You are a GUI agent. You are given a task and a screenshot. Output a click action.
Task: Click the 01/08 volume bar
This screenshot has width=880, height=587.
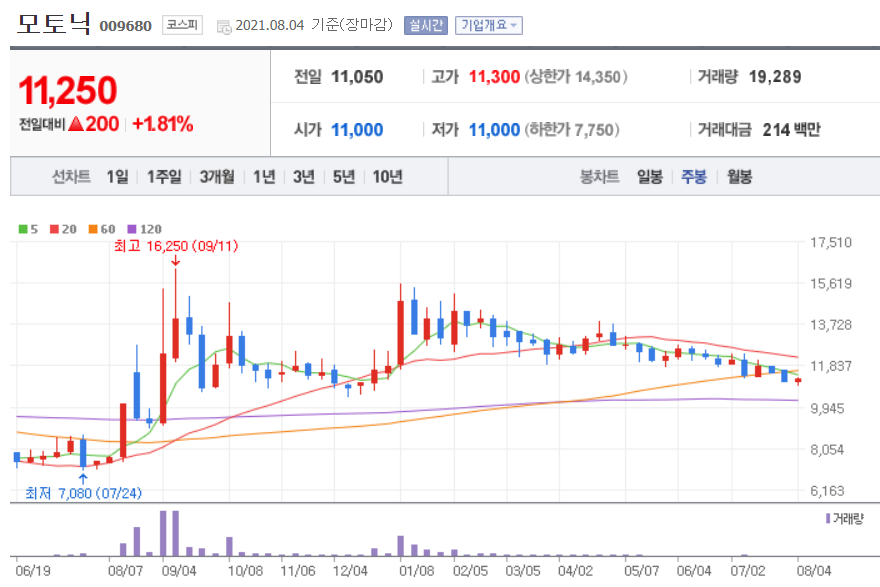tap(401, 546)
